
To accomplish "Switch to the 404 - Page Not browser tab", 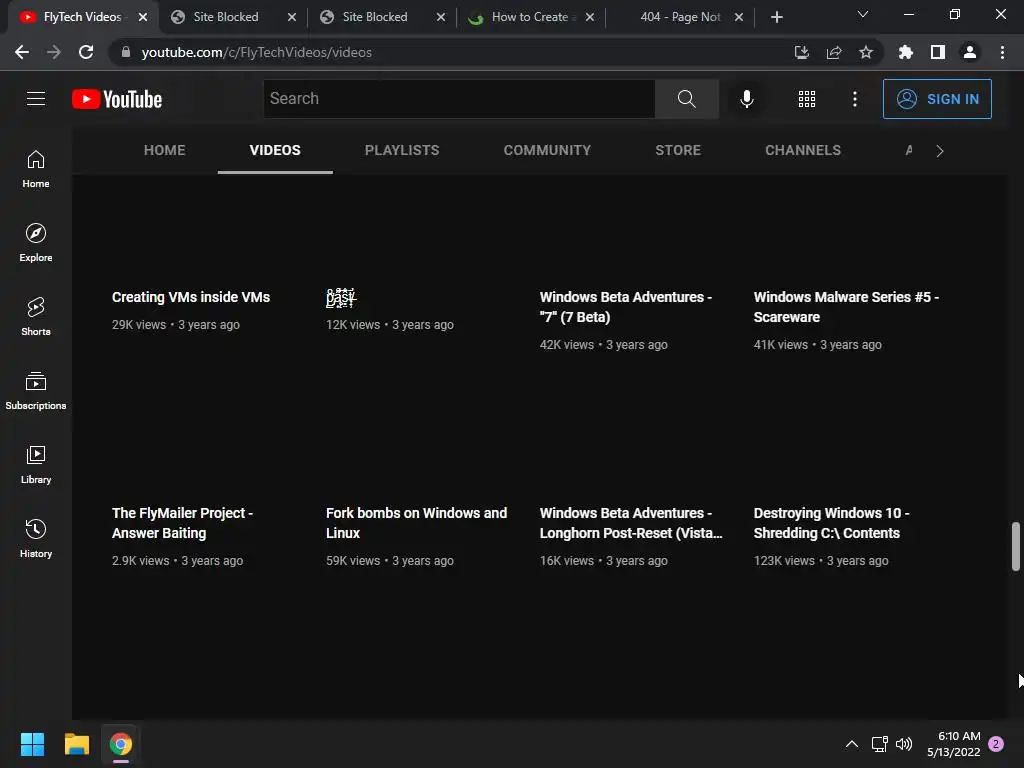I will coord(680,17).
